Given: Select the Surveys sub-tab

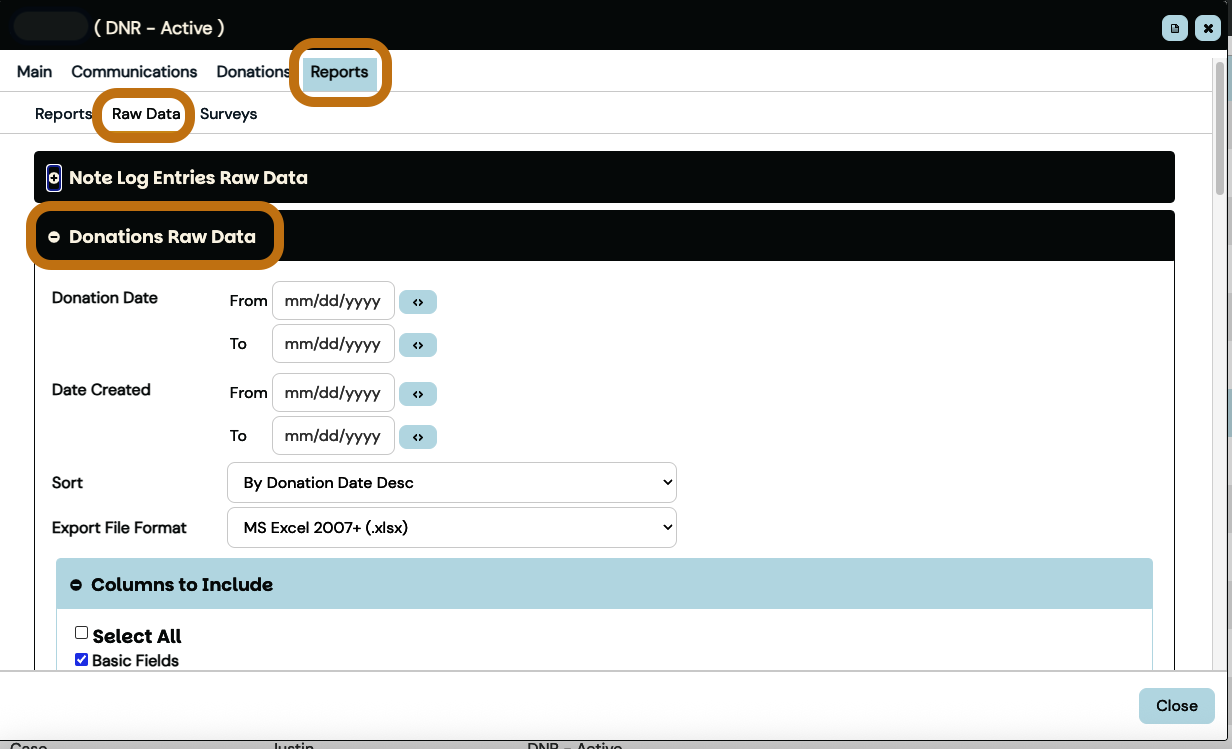Looking at the screenshot, I should click(x=228, y=114).
